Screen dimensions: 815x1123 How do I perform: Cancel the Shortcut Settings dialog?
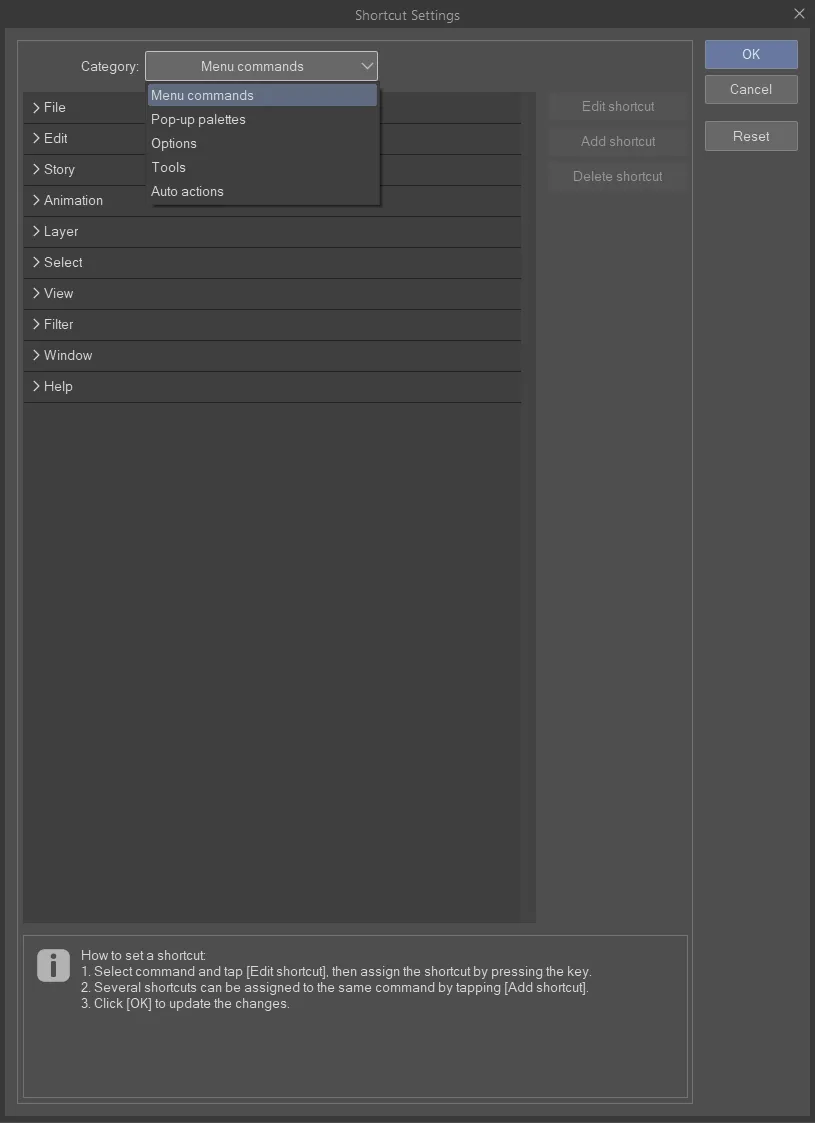pyautogui.click(x=751, y=90)
